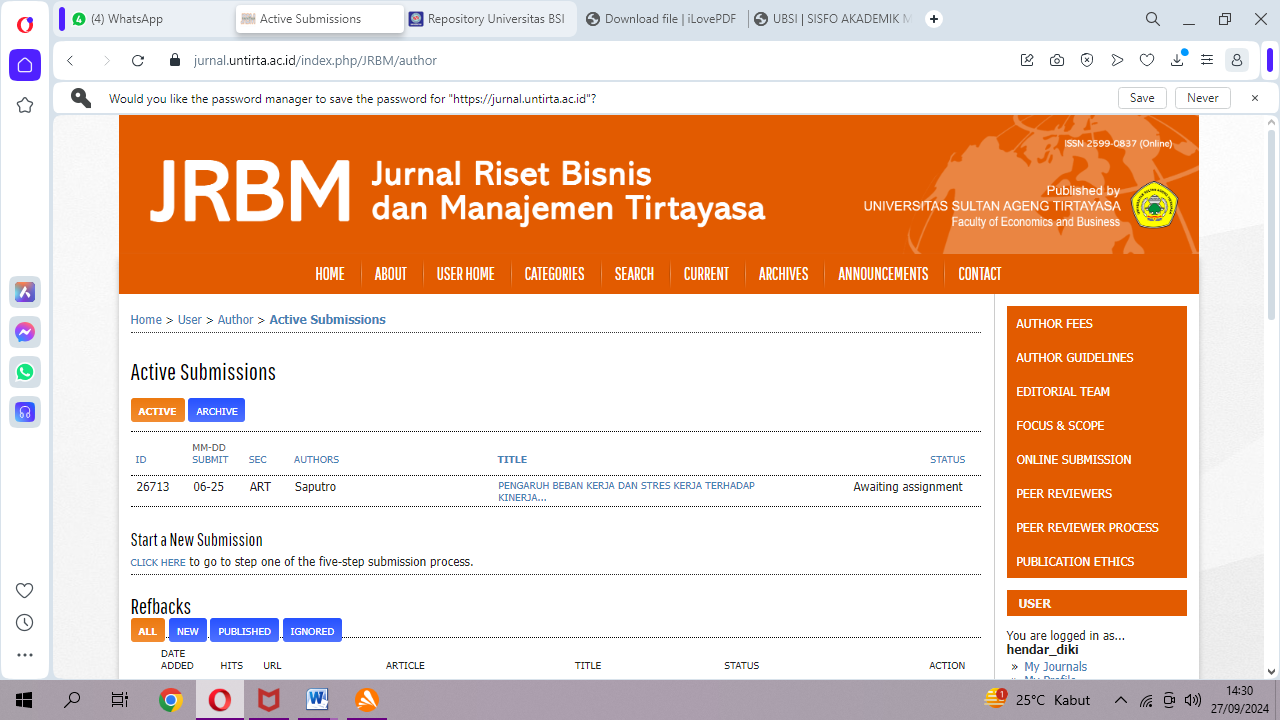The width and height of the screenshot is (1280, 720).
Task: Open Task View on the taskbar
Action: 120,700
